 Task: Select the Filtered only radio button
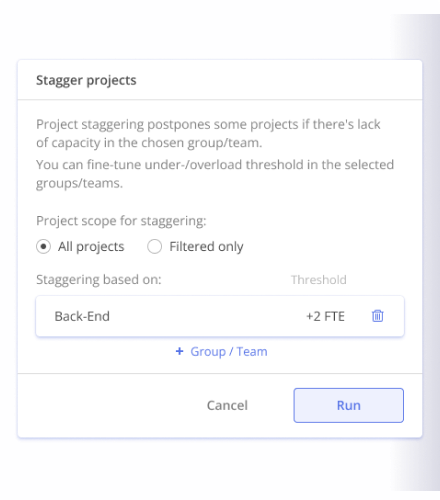(154, 247)
